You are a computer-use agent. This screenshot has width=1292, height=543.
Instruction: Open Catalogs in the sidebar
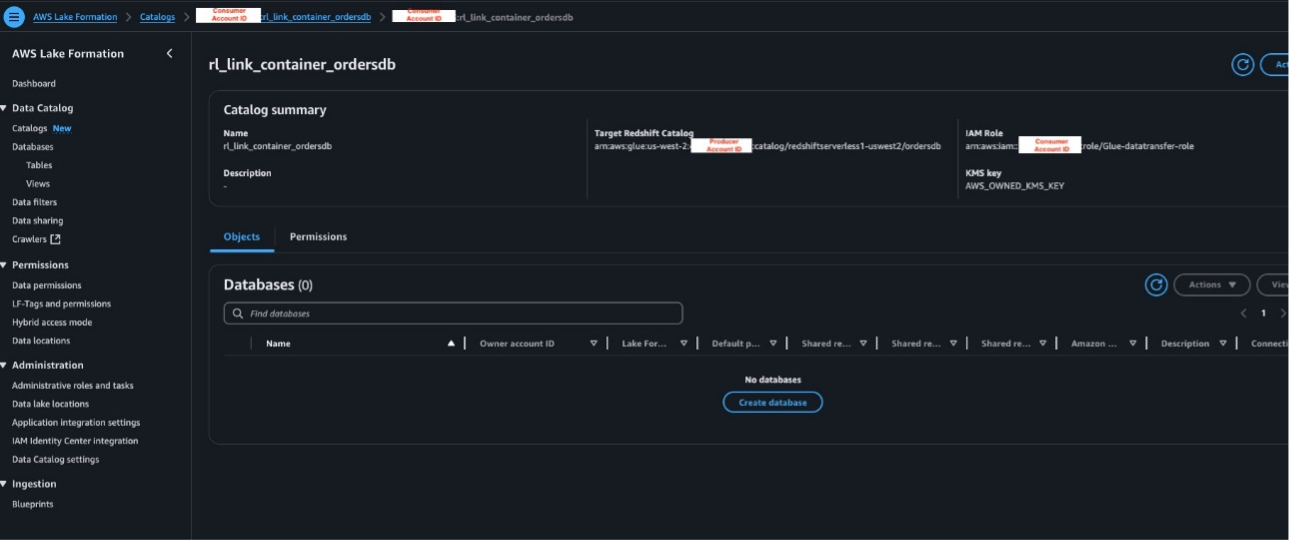pyautogui.click(x=30, y=128)
